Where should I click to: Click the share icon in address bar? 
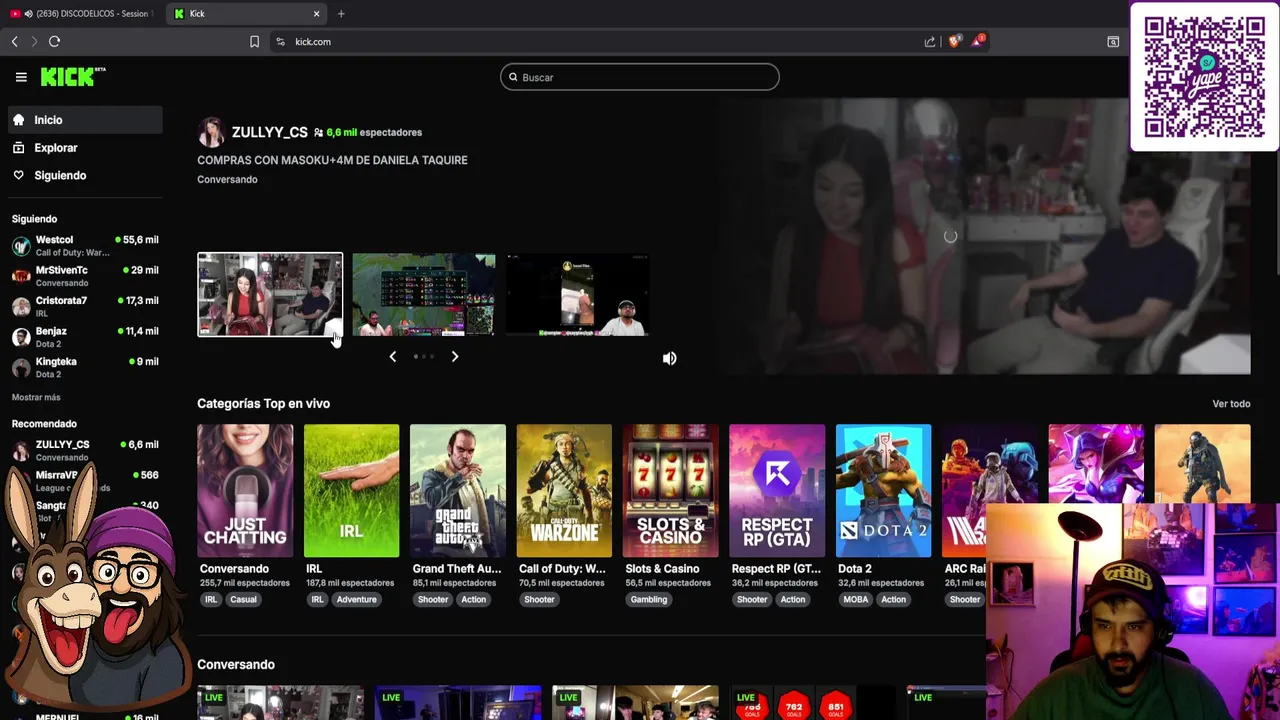(x=930, y=42)
